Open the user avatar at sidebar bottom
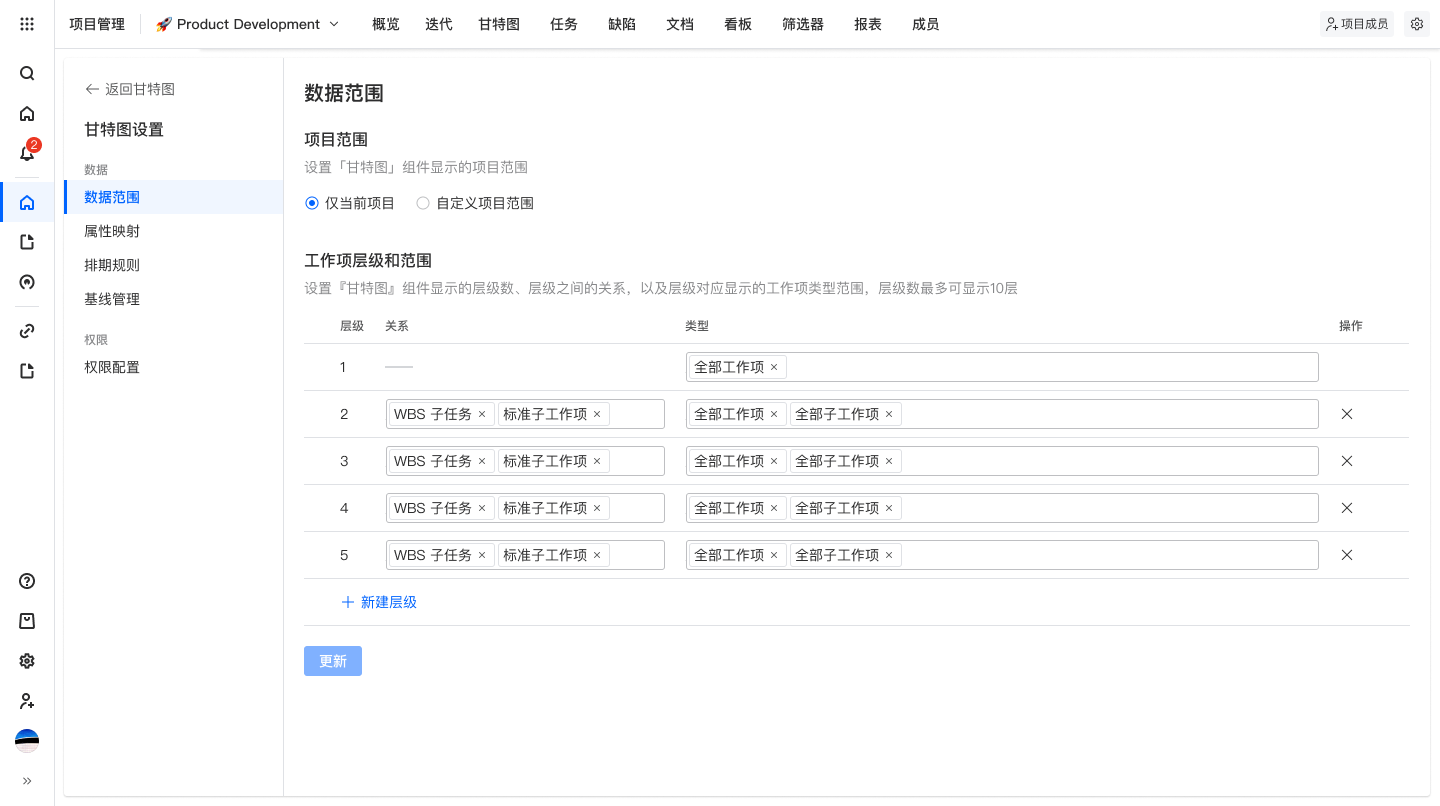Screen dimensions: 1440x806 coord(27,741)
